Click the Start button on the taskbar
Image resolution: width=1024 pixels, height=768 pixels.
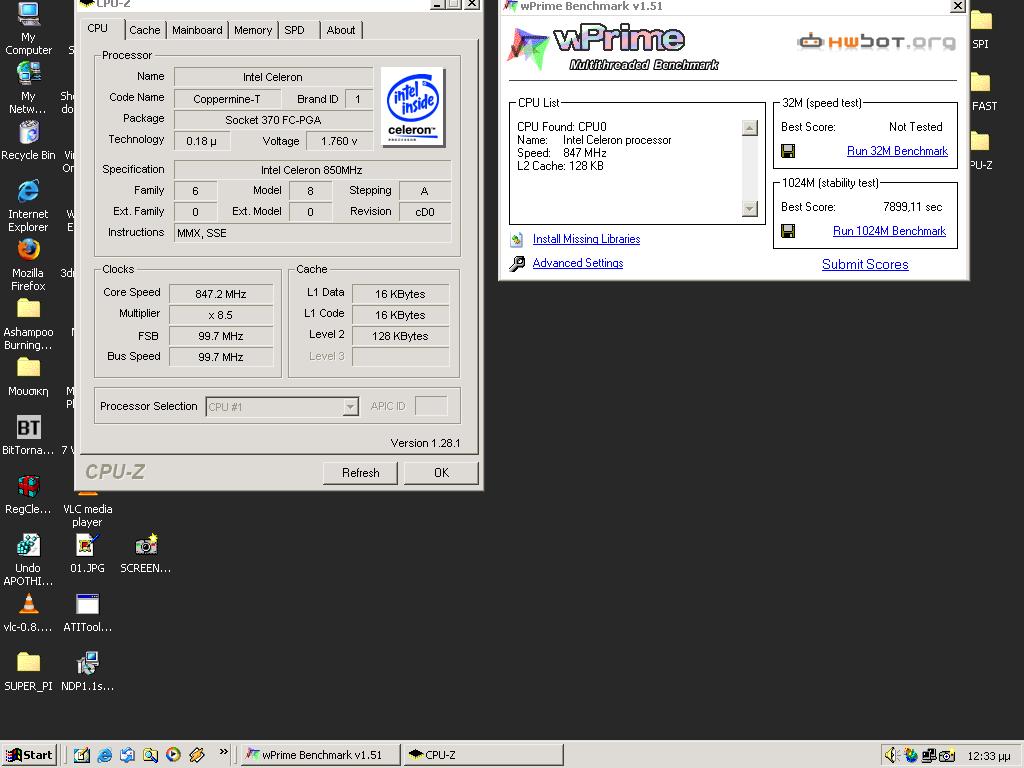click(x=30, y=755)
